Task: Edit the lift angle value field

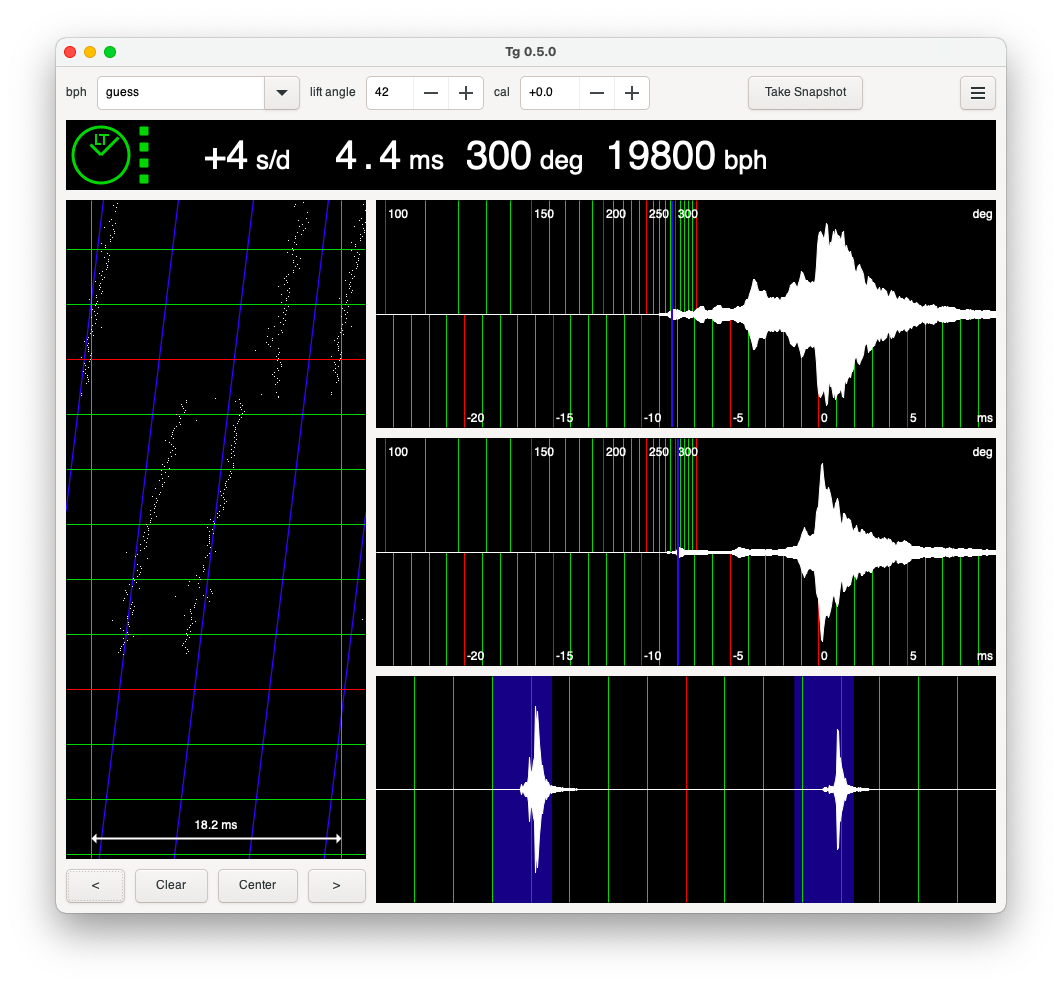Action: point(390,93)
